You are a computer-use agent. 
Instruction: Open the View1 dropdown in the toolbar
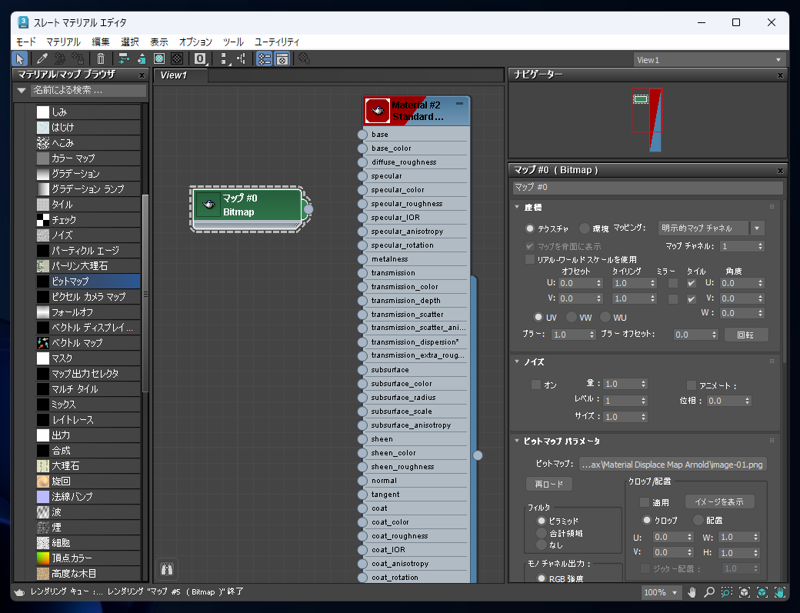coord(709,60)
